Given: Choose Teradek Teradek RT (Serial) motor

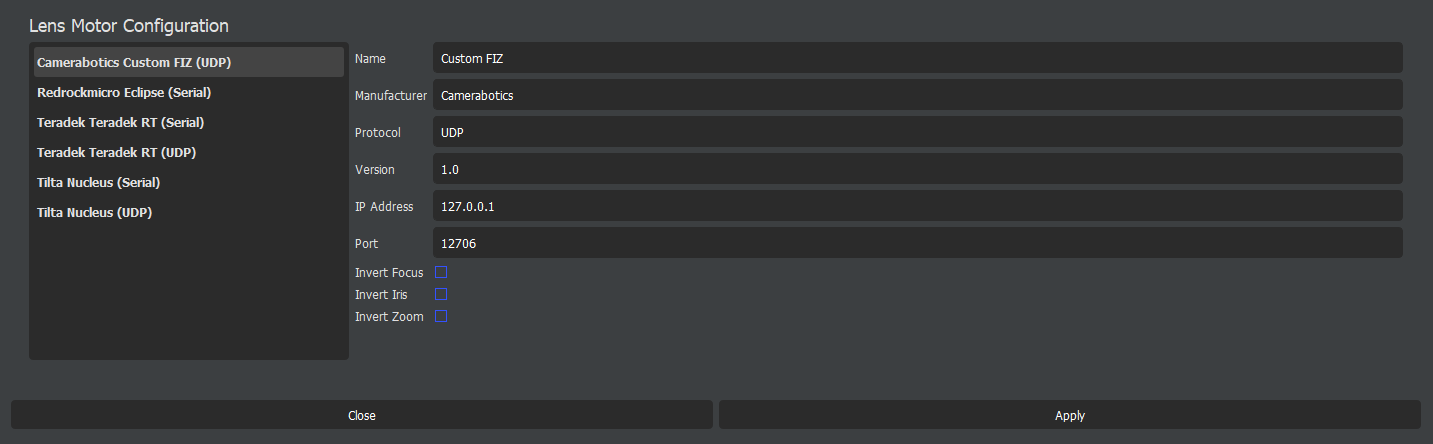Looking at the screenshot, I should point(189,122).
